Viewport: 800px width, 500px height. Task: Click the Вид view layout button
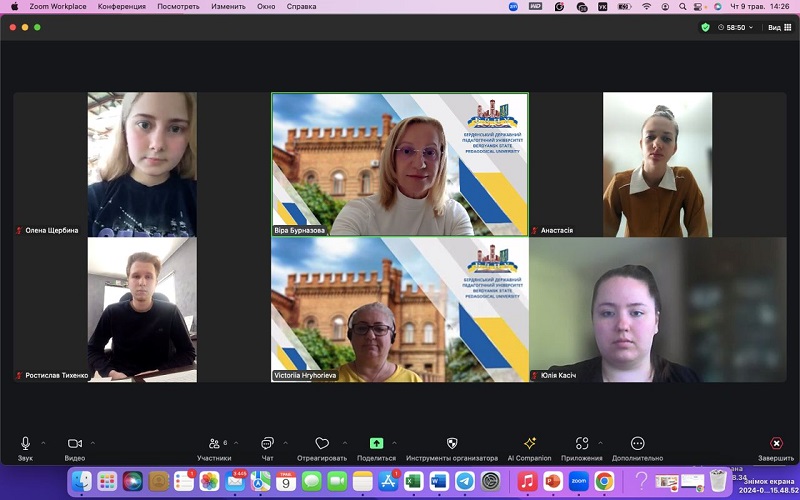tap(778, 28)
